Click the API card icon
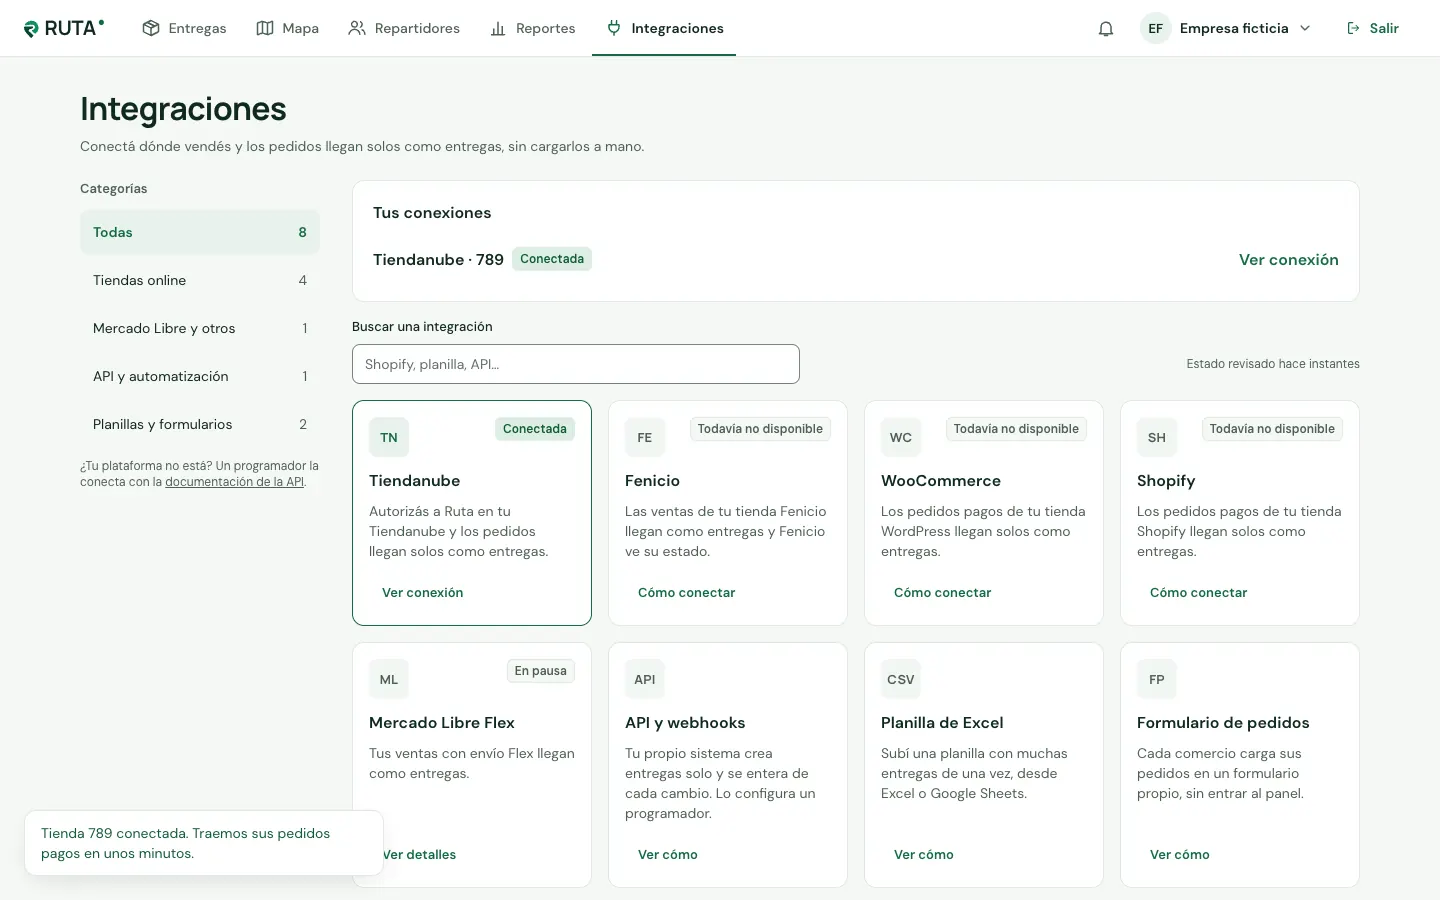 645,679
